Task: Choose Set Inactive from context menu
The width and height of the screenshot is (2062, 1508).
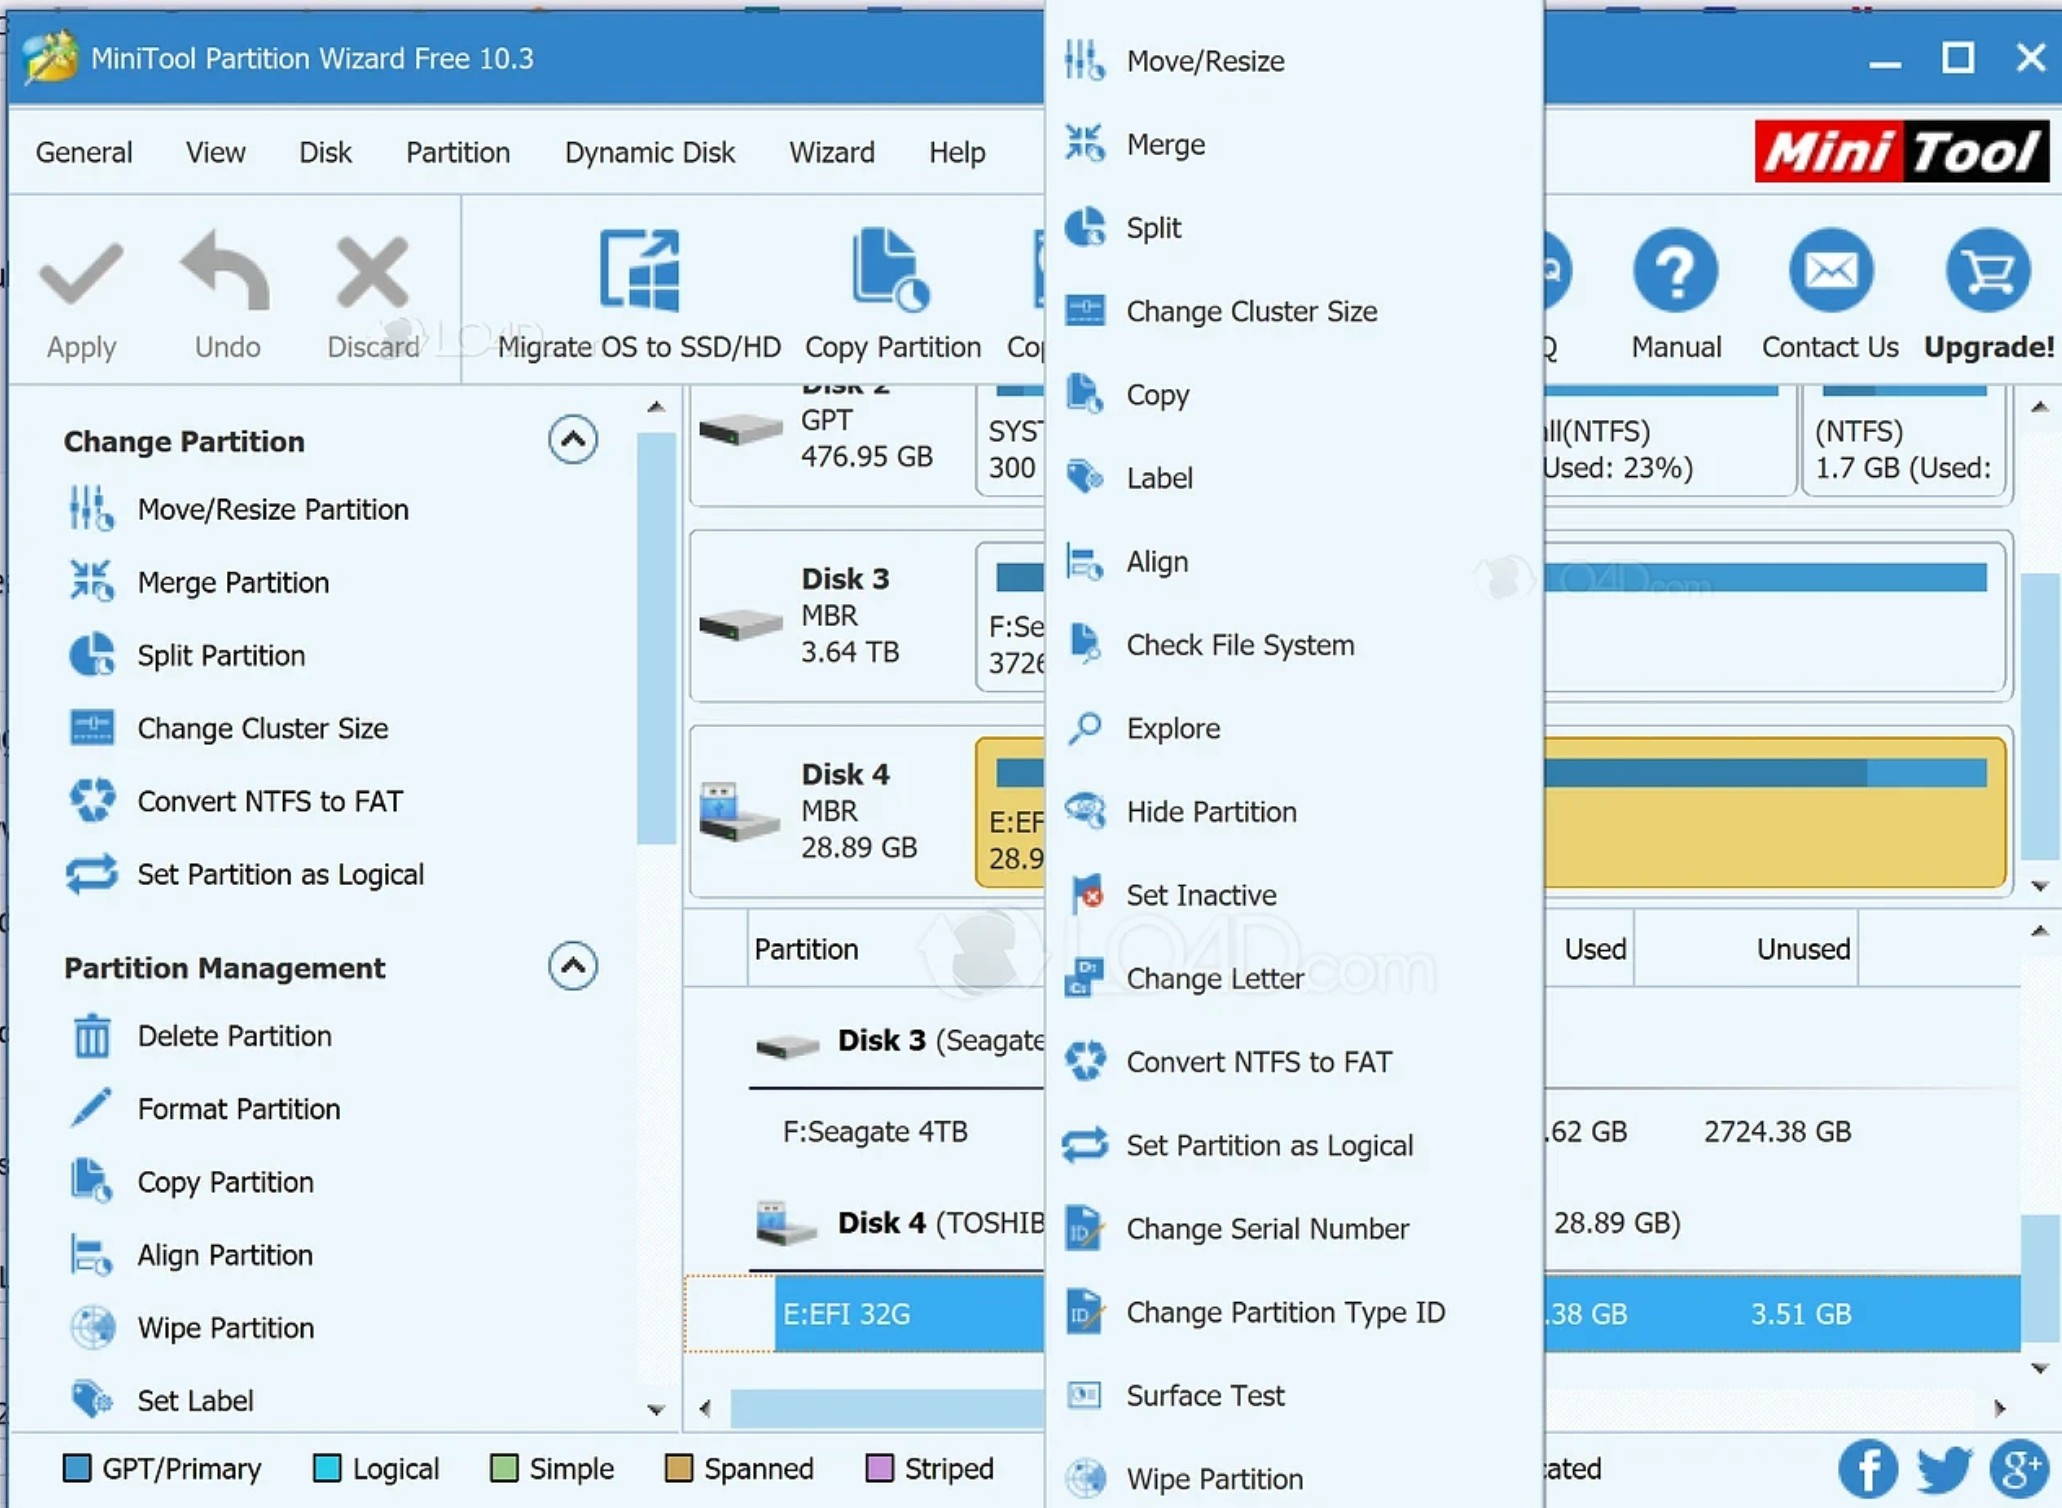Action: coord(1294,895)
